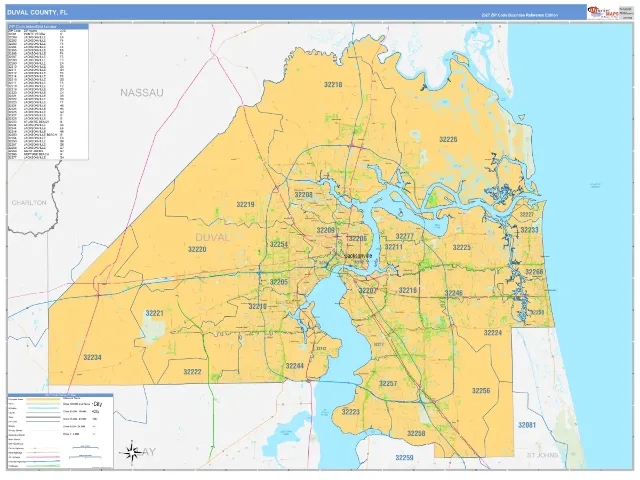
Task: Select ZIP code 32246 on the map
Action: [453, 293]
